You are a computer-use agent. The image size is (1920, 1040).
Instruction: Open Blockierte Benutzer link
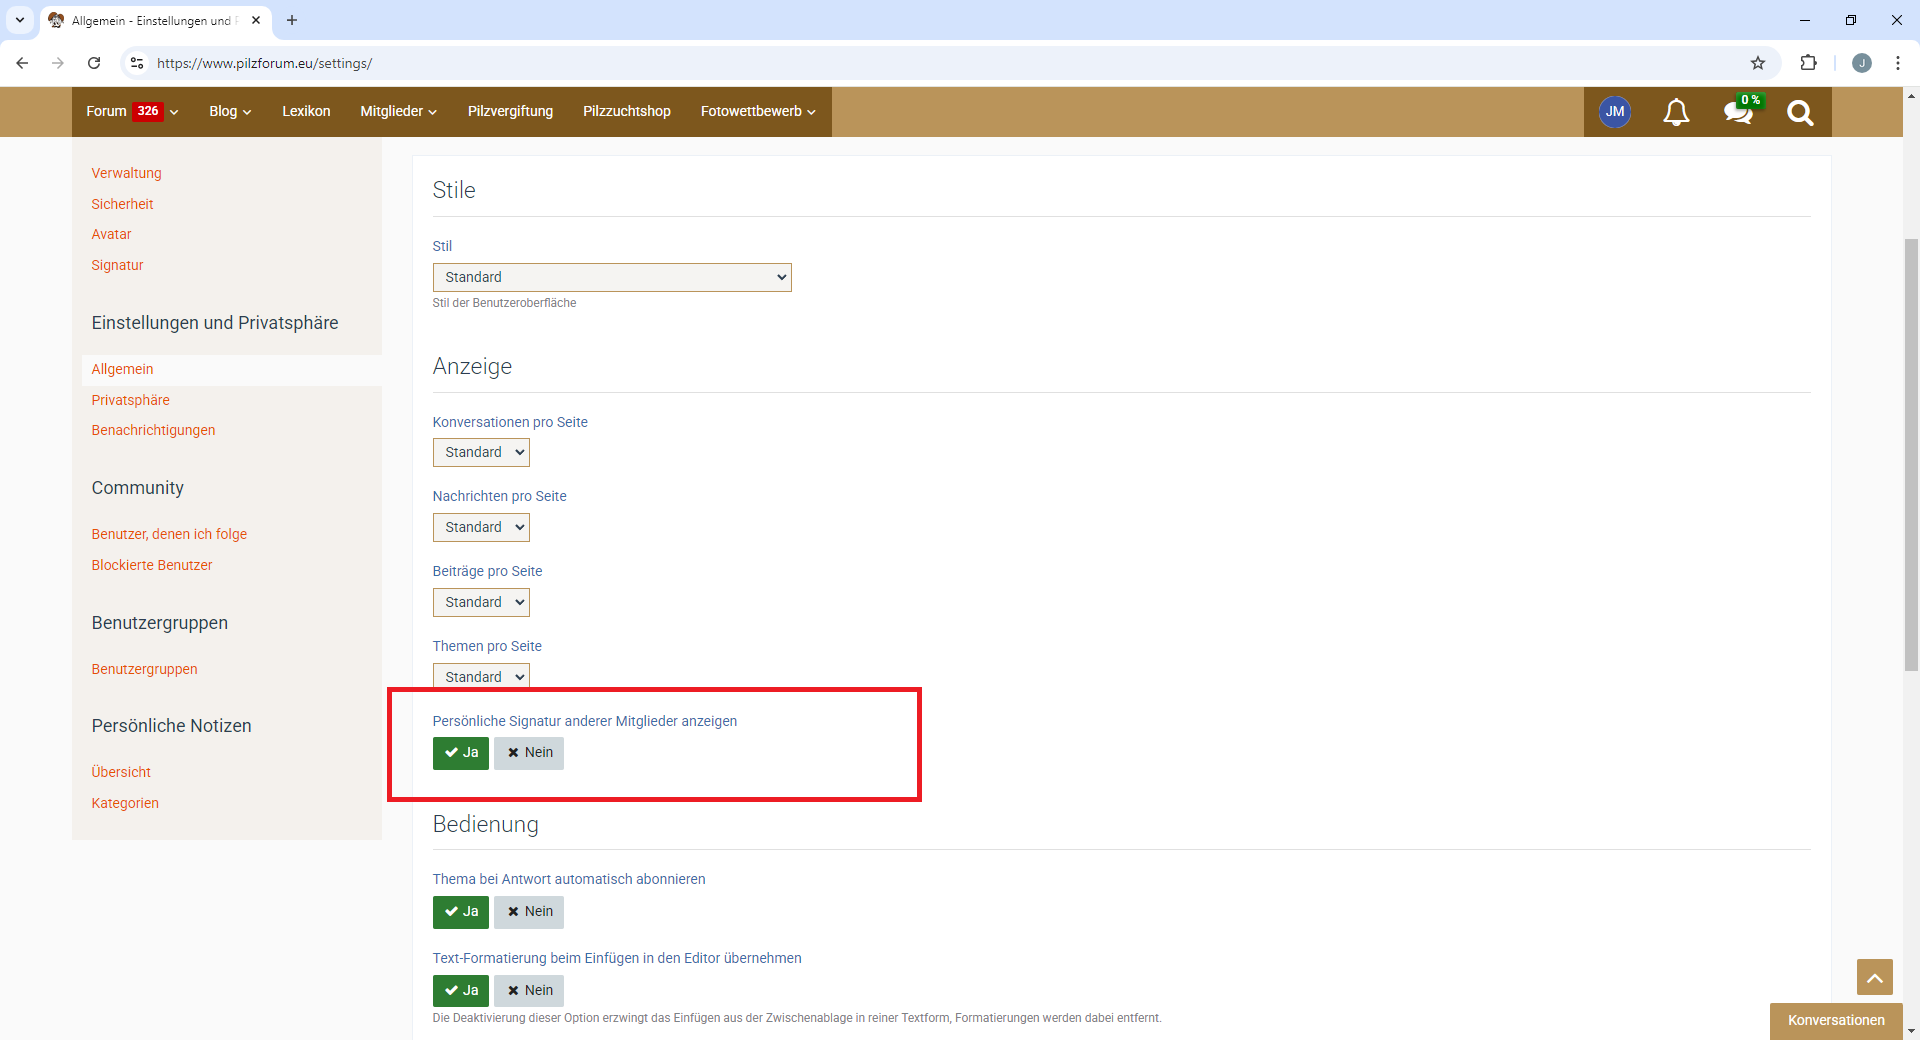click(x=152, y=565)
